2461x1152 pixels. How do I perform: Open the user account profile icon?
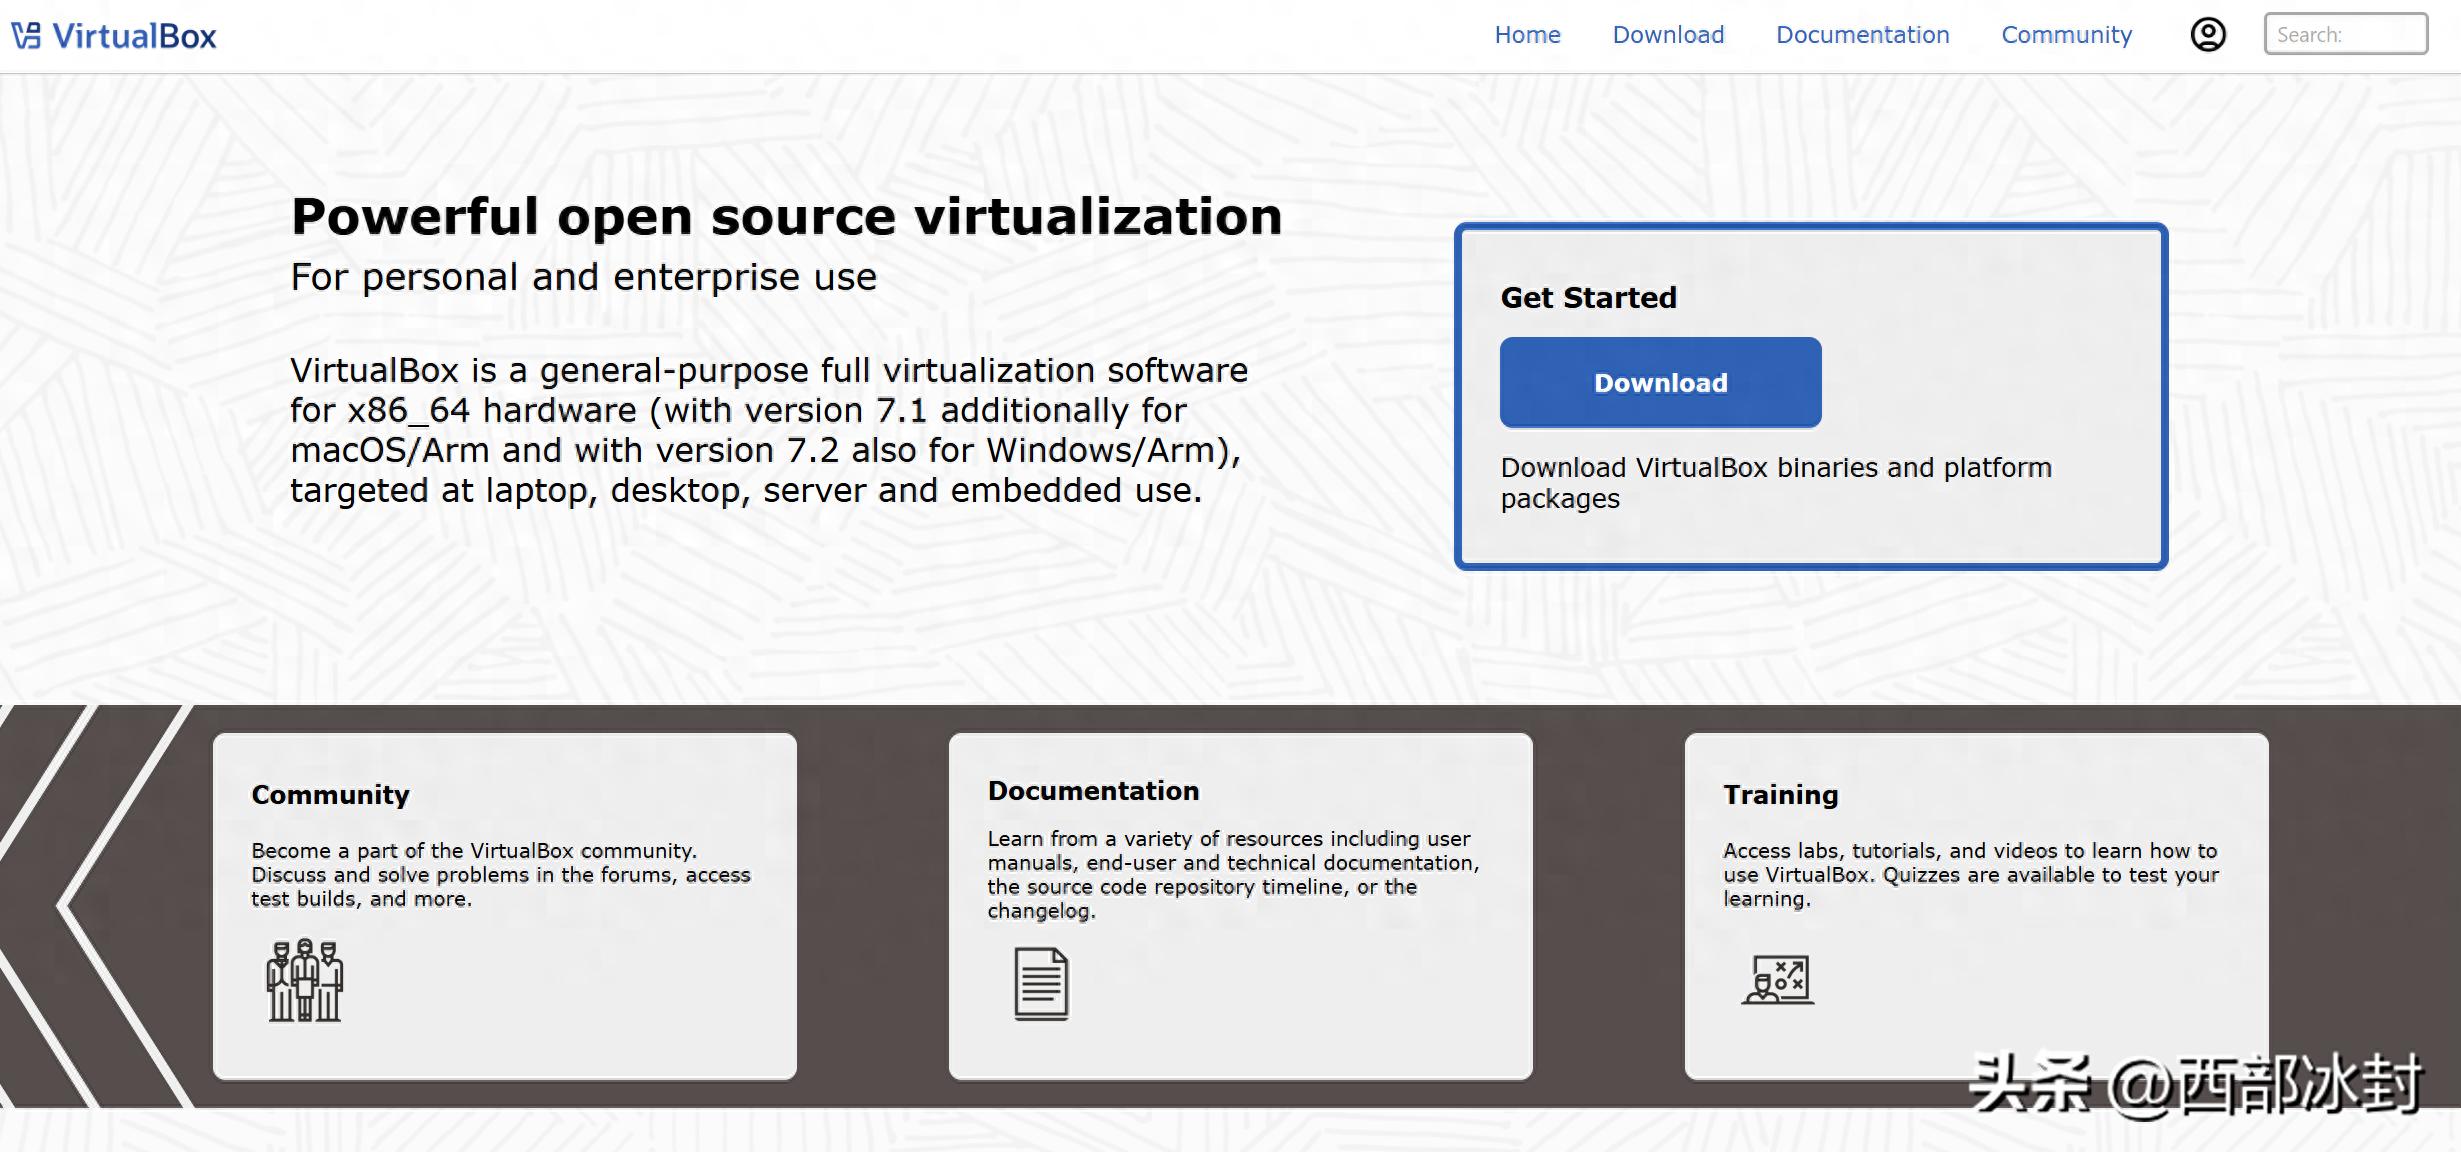tap(2208, 35)
